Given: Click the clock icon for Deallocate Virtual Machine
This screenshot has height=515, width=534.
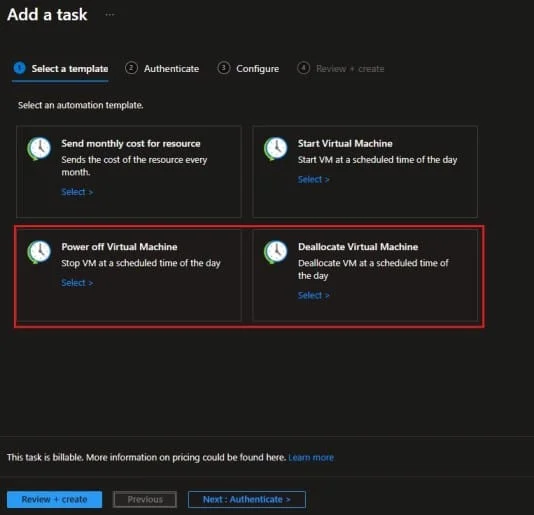Looking at the screenshot, I should coord(275,252).
